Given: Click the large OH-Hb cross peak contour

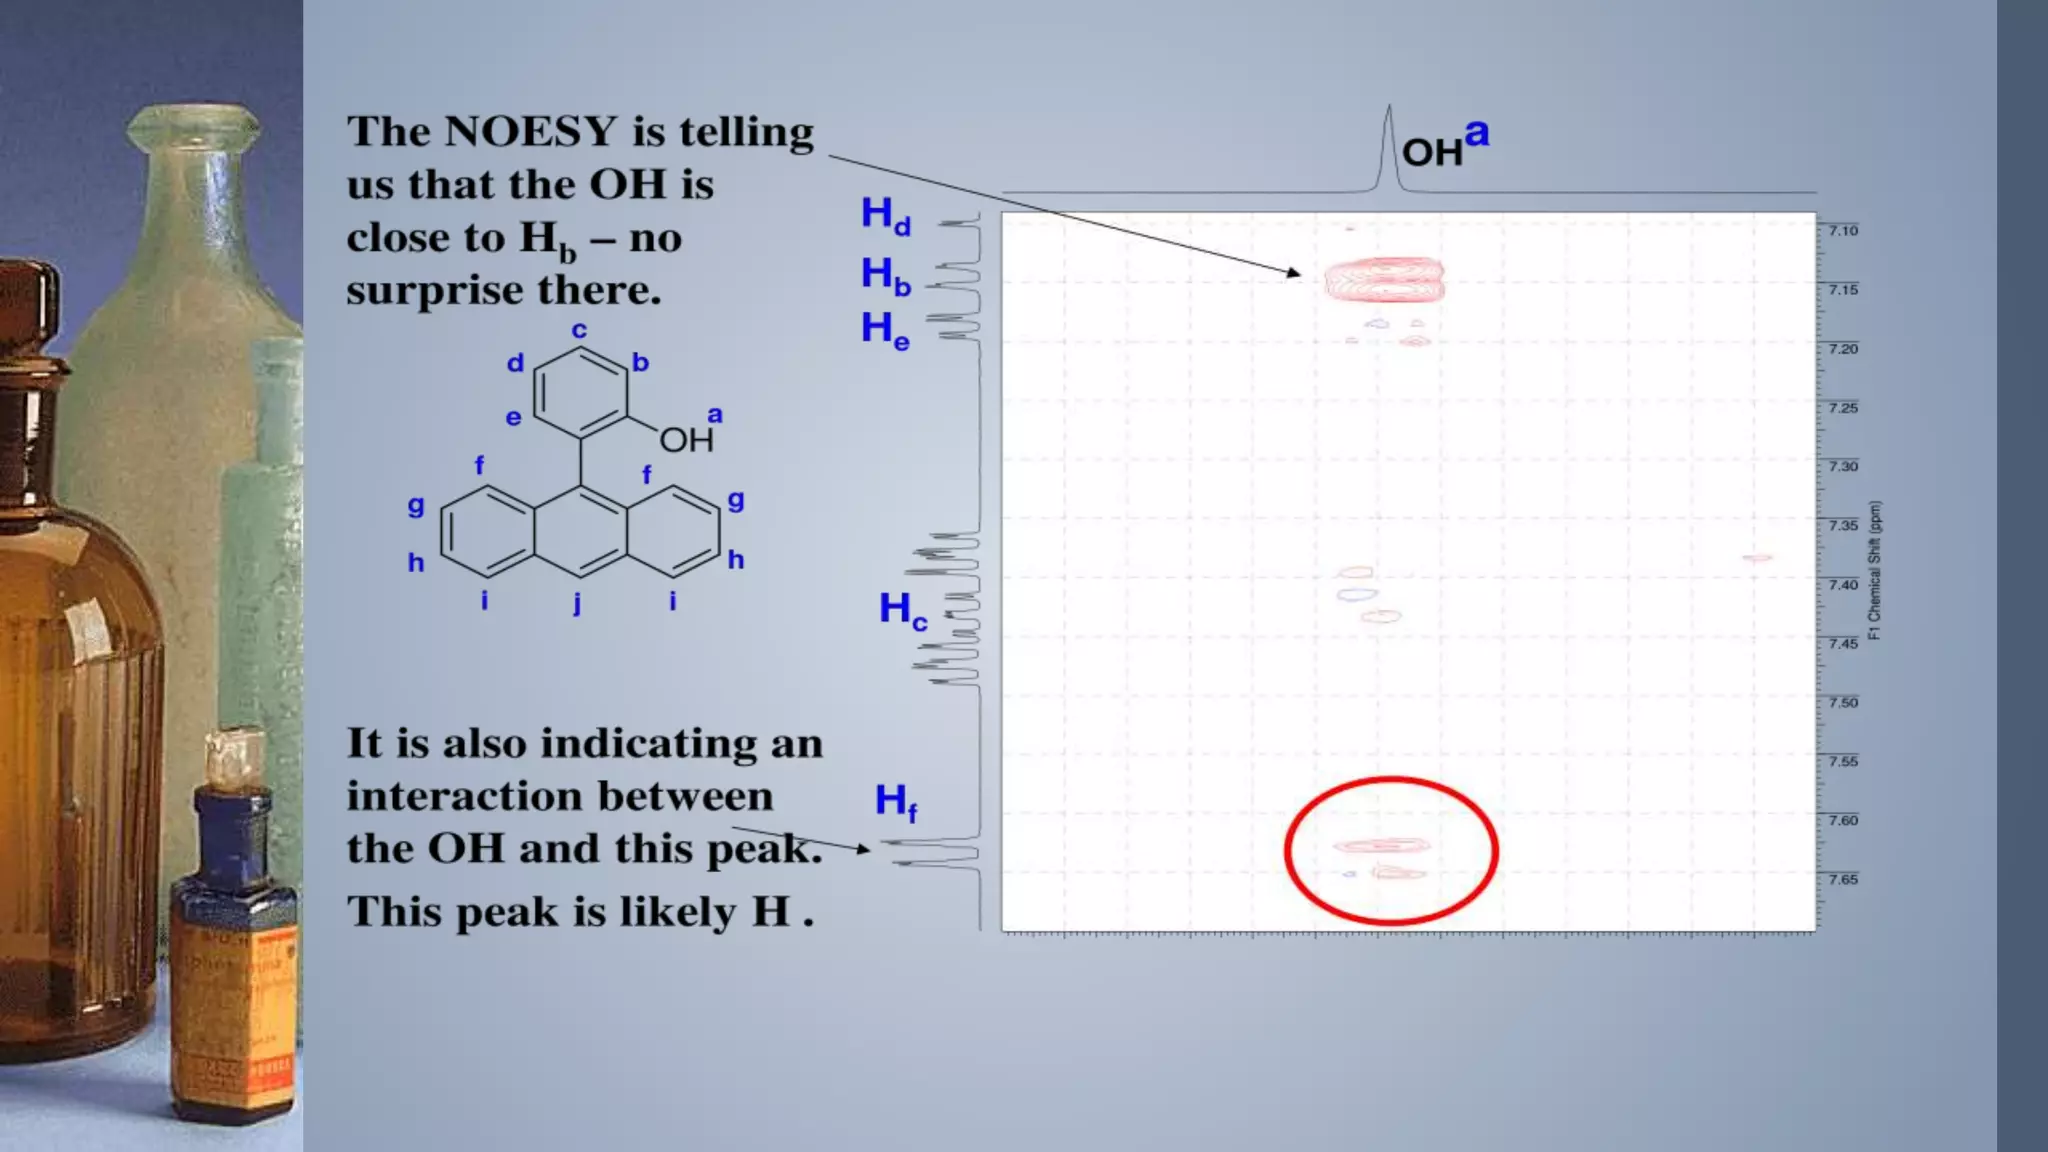Looking at the screenshot, I should pos(1384,280).
